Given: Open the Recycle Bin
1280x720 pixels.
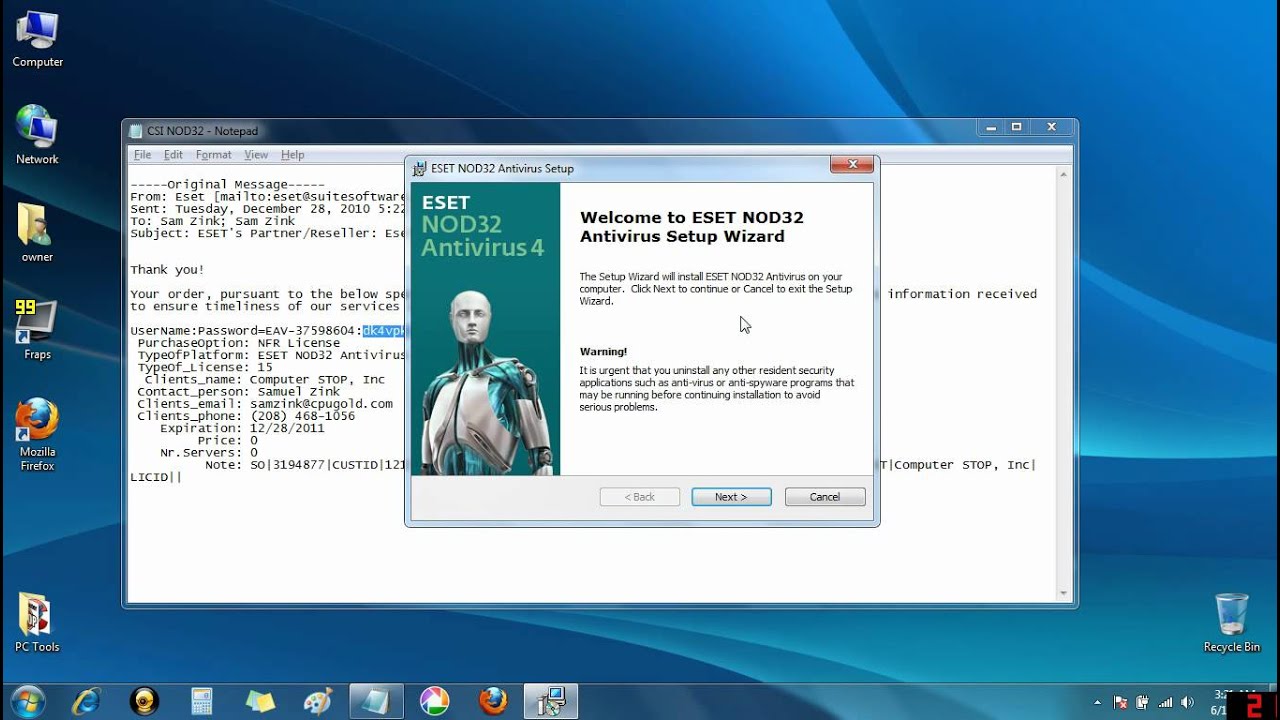Looking at the screenshot, I should pos(1231,623).
